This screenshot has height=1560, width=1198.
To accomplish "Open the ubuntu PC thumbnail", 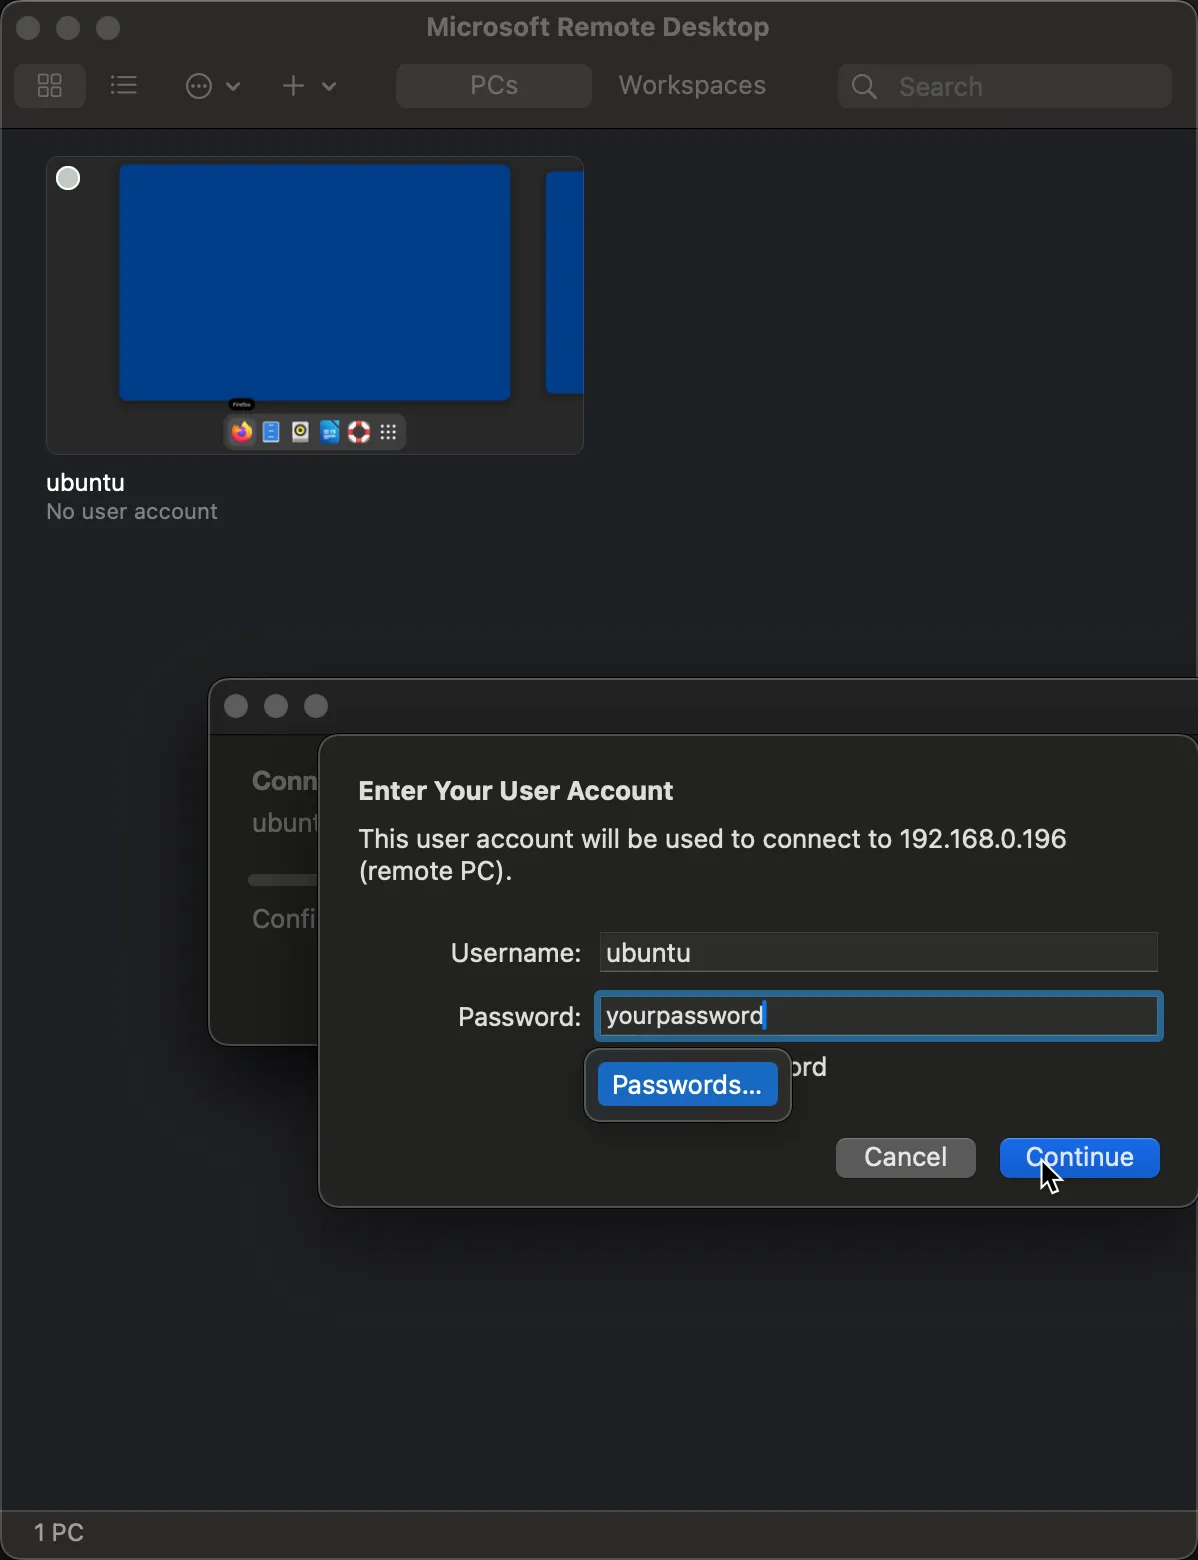I will coord(315,305).
